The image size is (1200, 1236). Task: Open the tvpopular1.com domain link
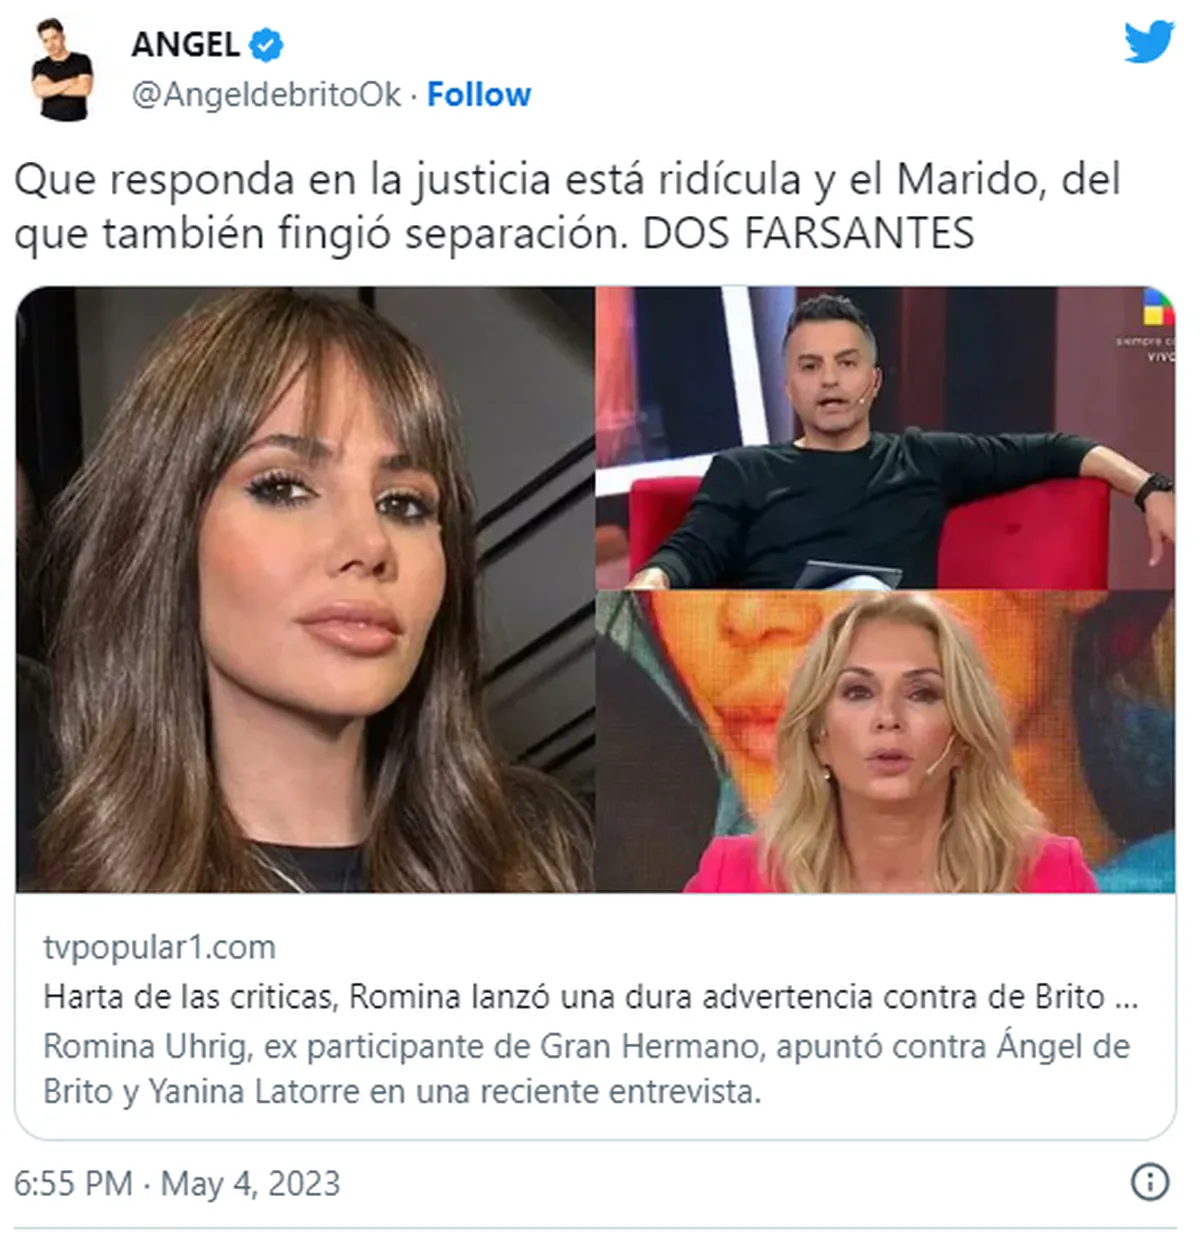(x=159, y=947)
